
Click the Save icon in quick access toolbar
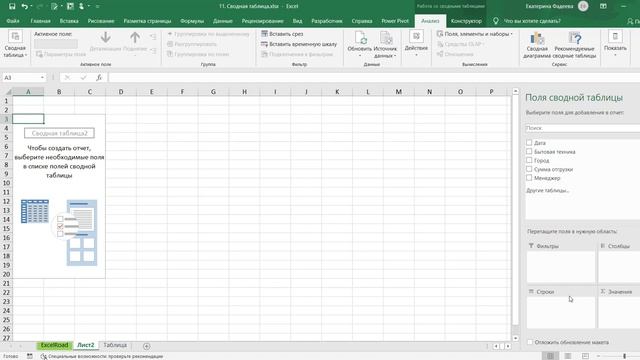12,6
